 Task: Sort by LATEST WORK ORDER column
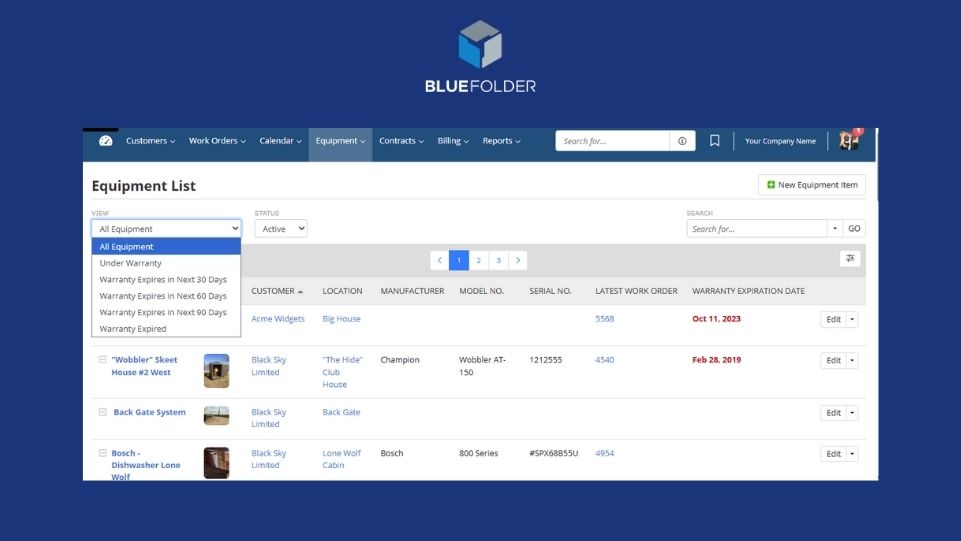(x=636, y=291)
